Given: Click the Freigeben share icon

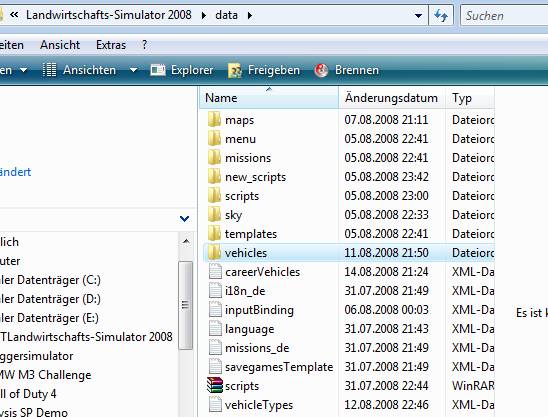Looking at the screenshot, I should pos(235,70).
